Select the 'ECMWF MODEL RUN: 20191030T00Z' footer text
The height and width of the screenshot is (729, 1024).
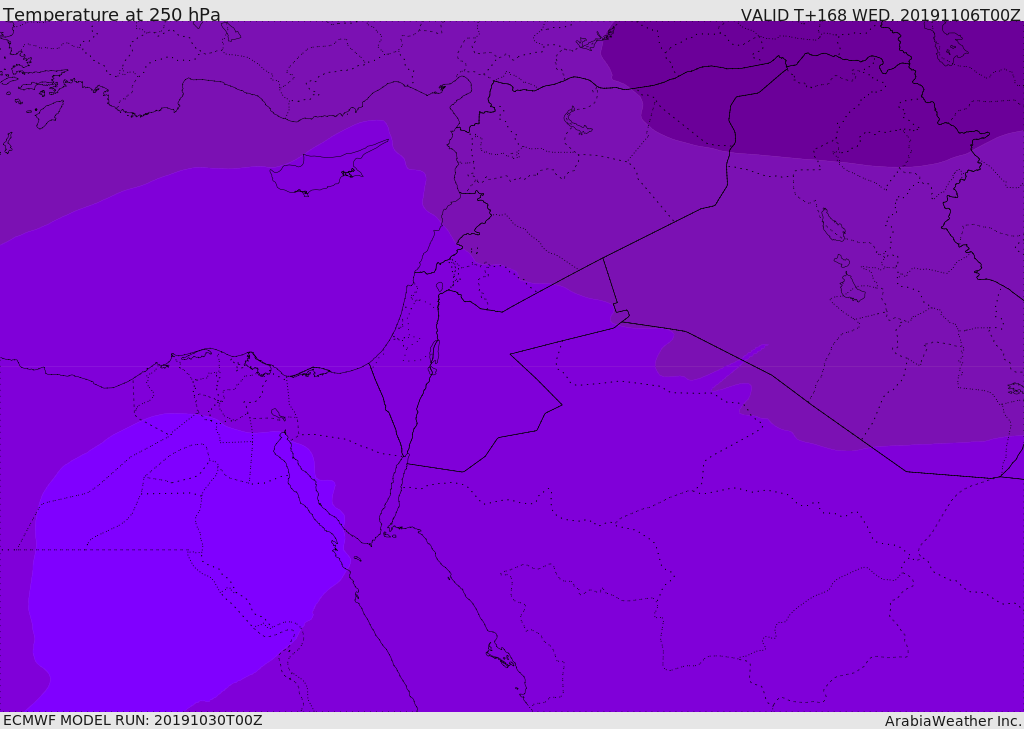(133, 720)
